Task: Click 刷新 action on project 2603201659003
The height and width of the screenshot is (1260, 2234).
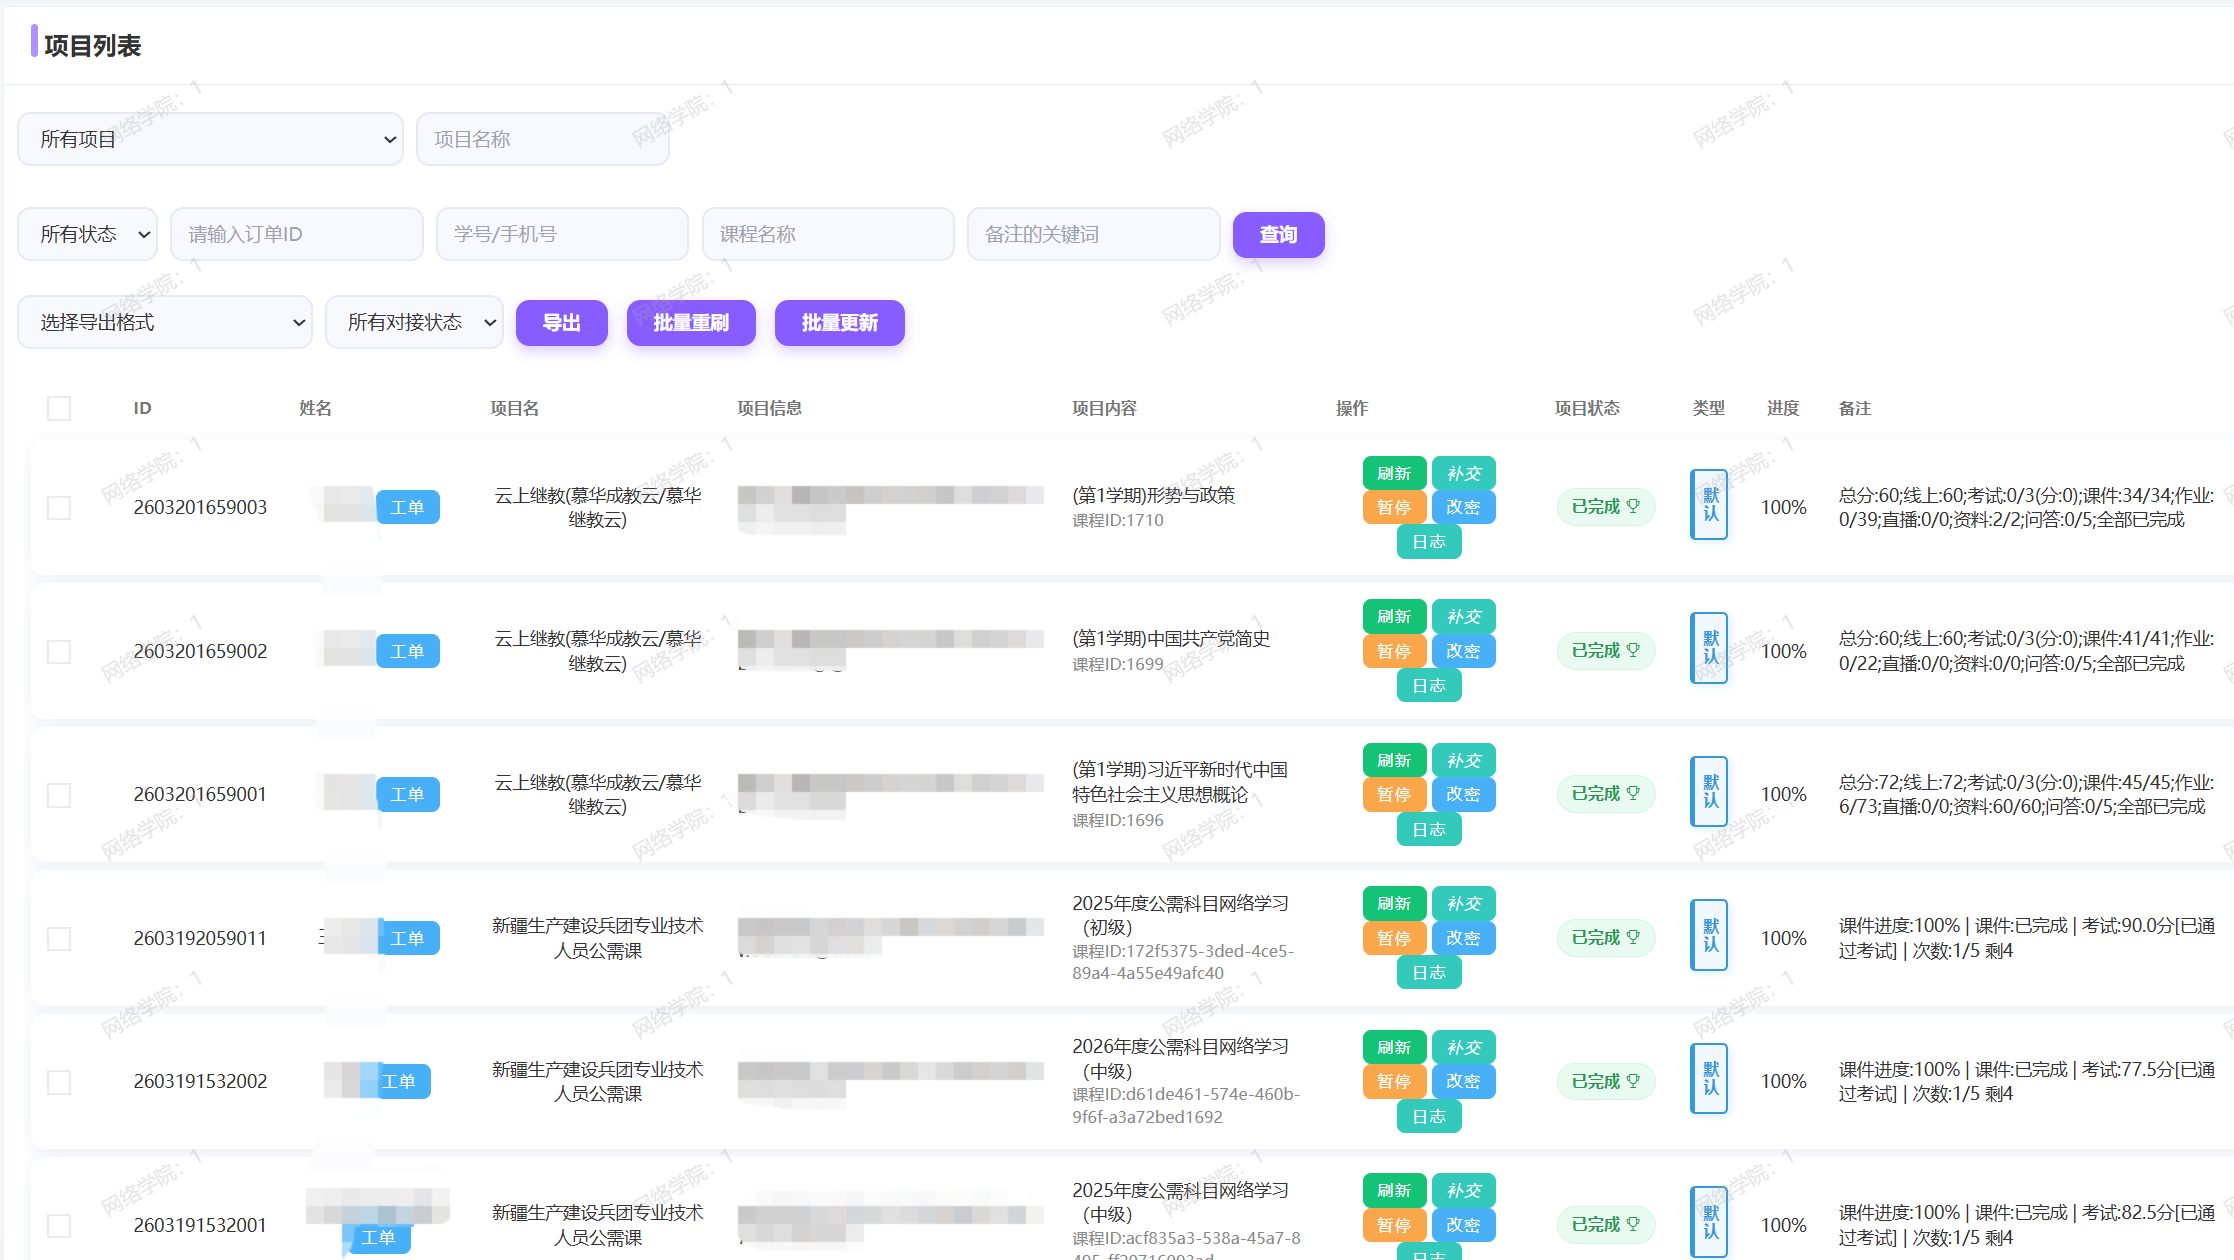Action: [x=1394, y=472]
